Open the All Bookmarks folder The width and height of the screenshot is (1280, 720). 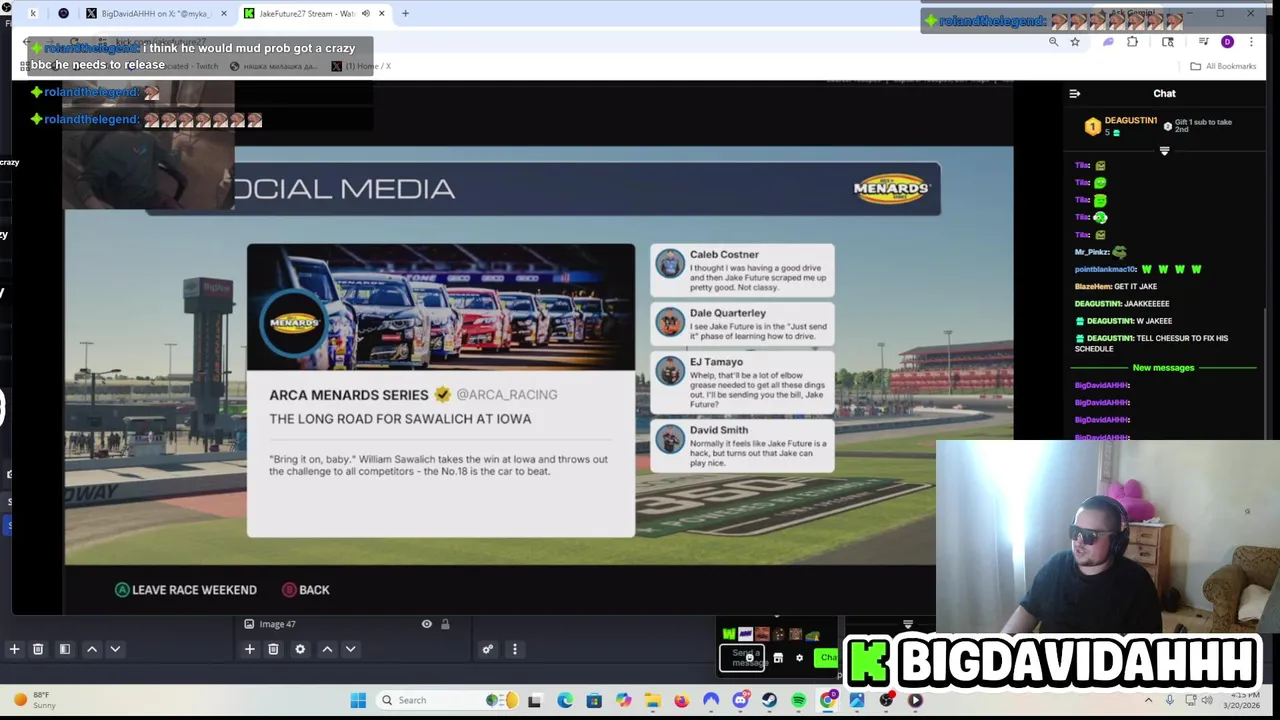[x=1223, y=66]
